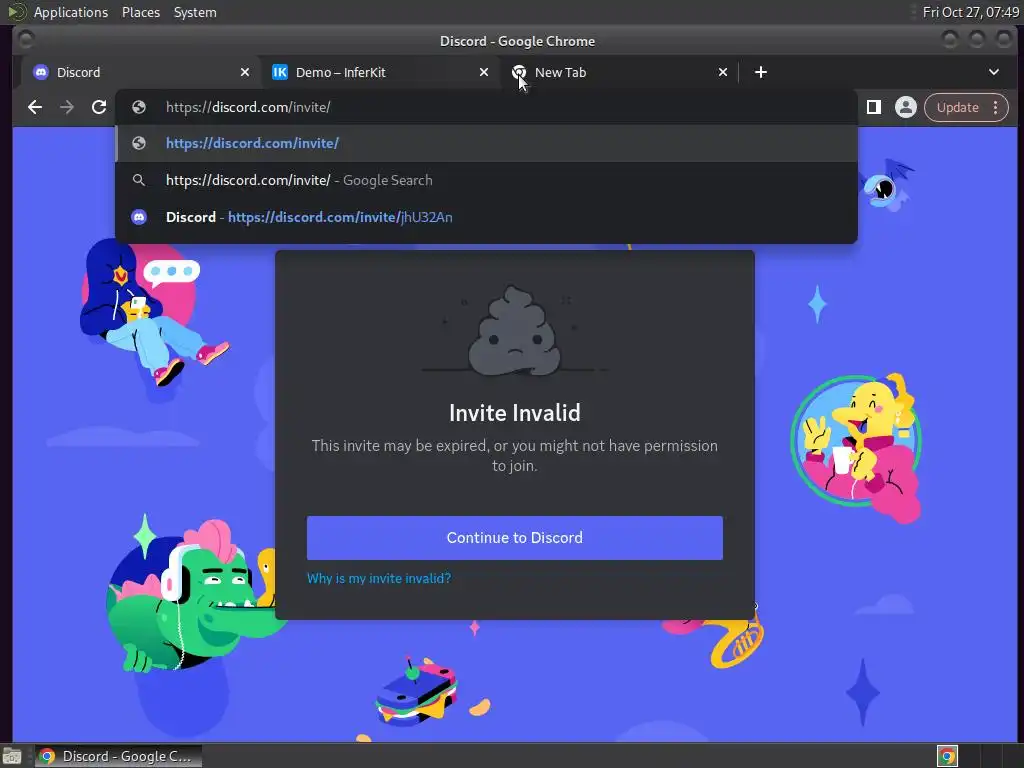Image resolution: width=1024 pixels, height=768 pixels.
Task: Select the first discord.com/invite/ suggestion
Action: 487,143
